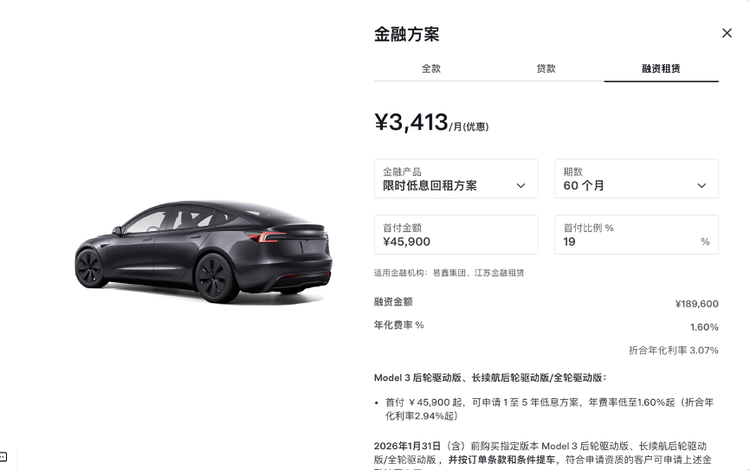Click the 折合年化利率 3.07% note
Viewport: 750px width, 470px height.
click(x=673, y=350)
